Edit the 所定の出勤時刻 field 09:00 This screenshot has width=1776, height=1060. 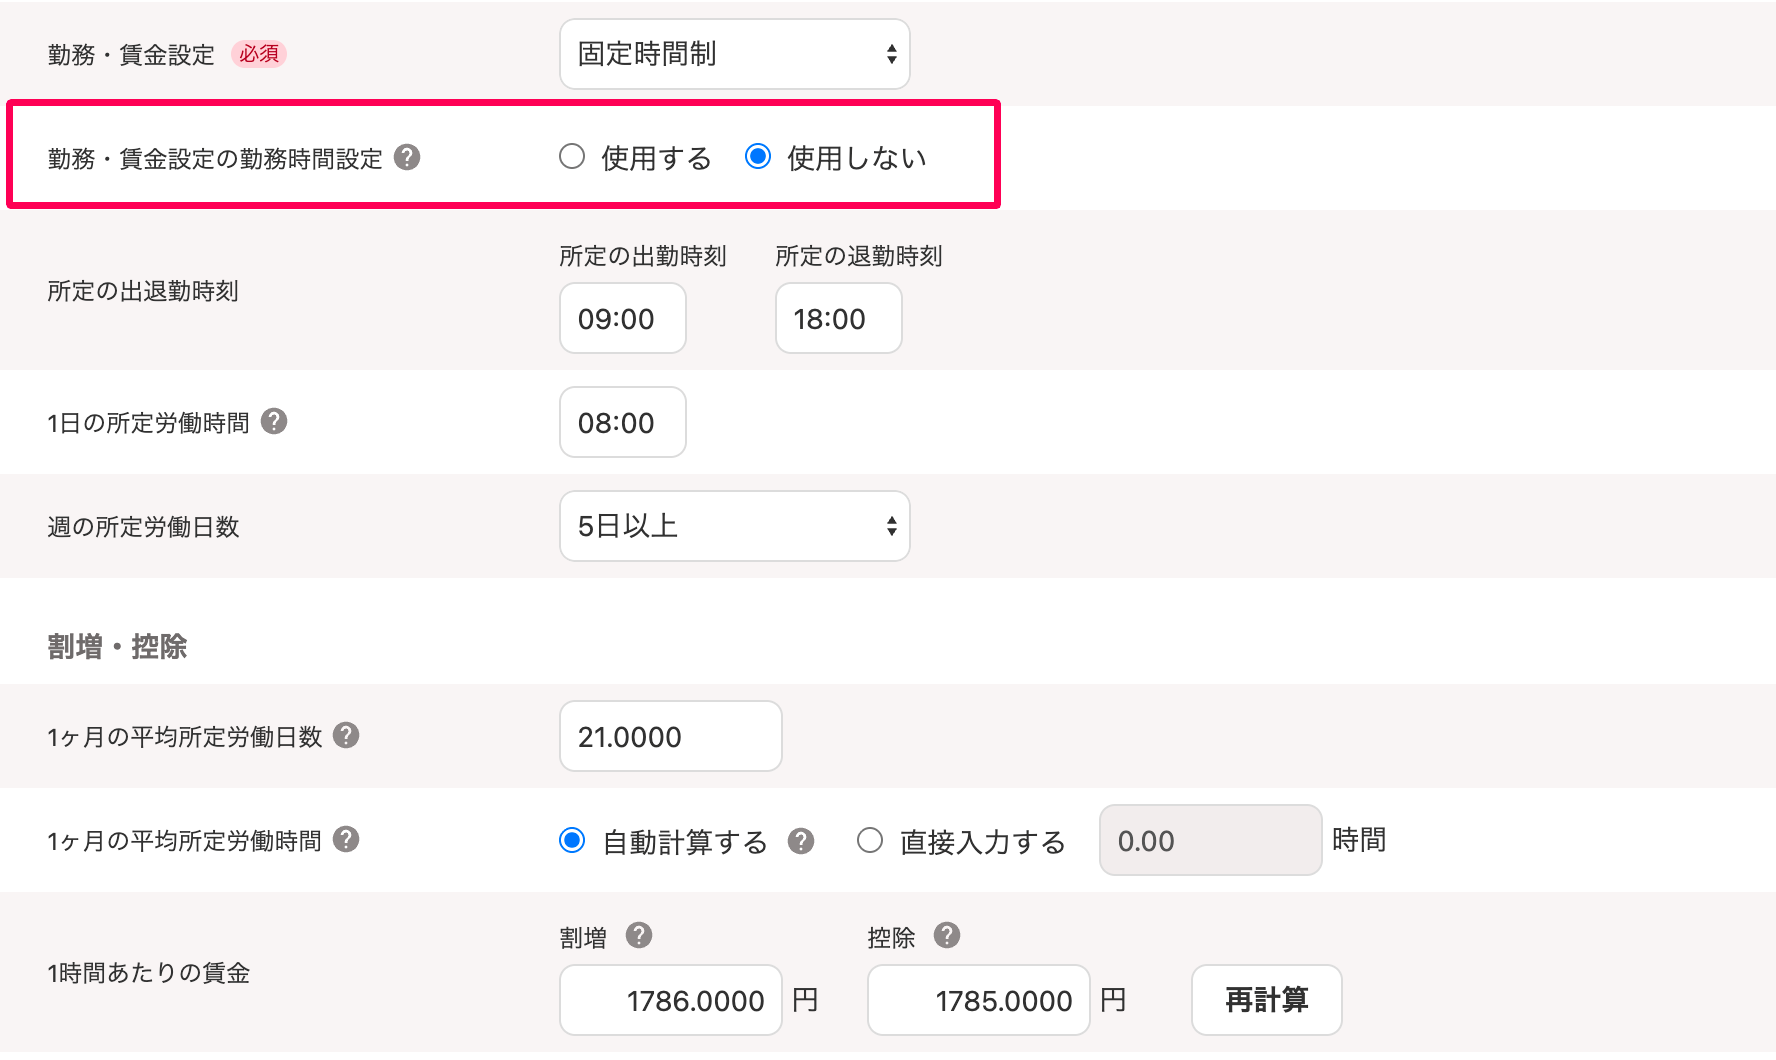point(623,318)
